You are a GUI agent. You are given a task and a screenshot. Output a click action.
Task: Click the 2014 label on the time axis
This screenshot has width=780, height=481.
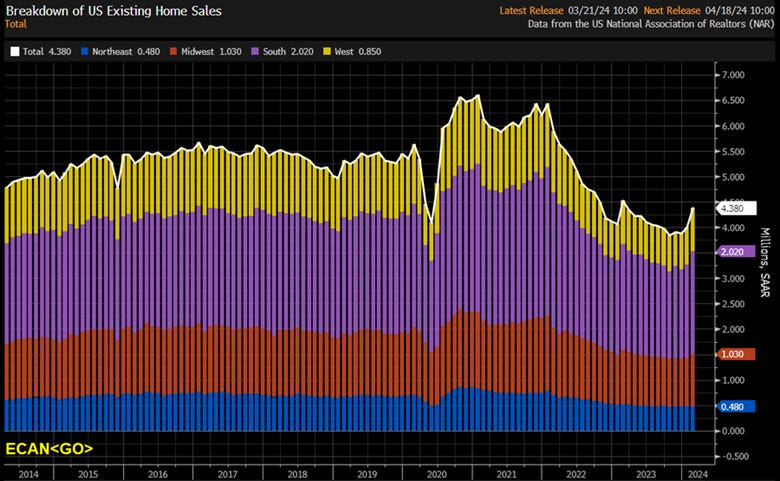tap(28, 474)
